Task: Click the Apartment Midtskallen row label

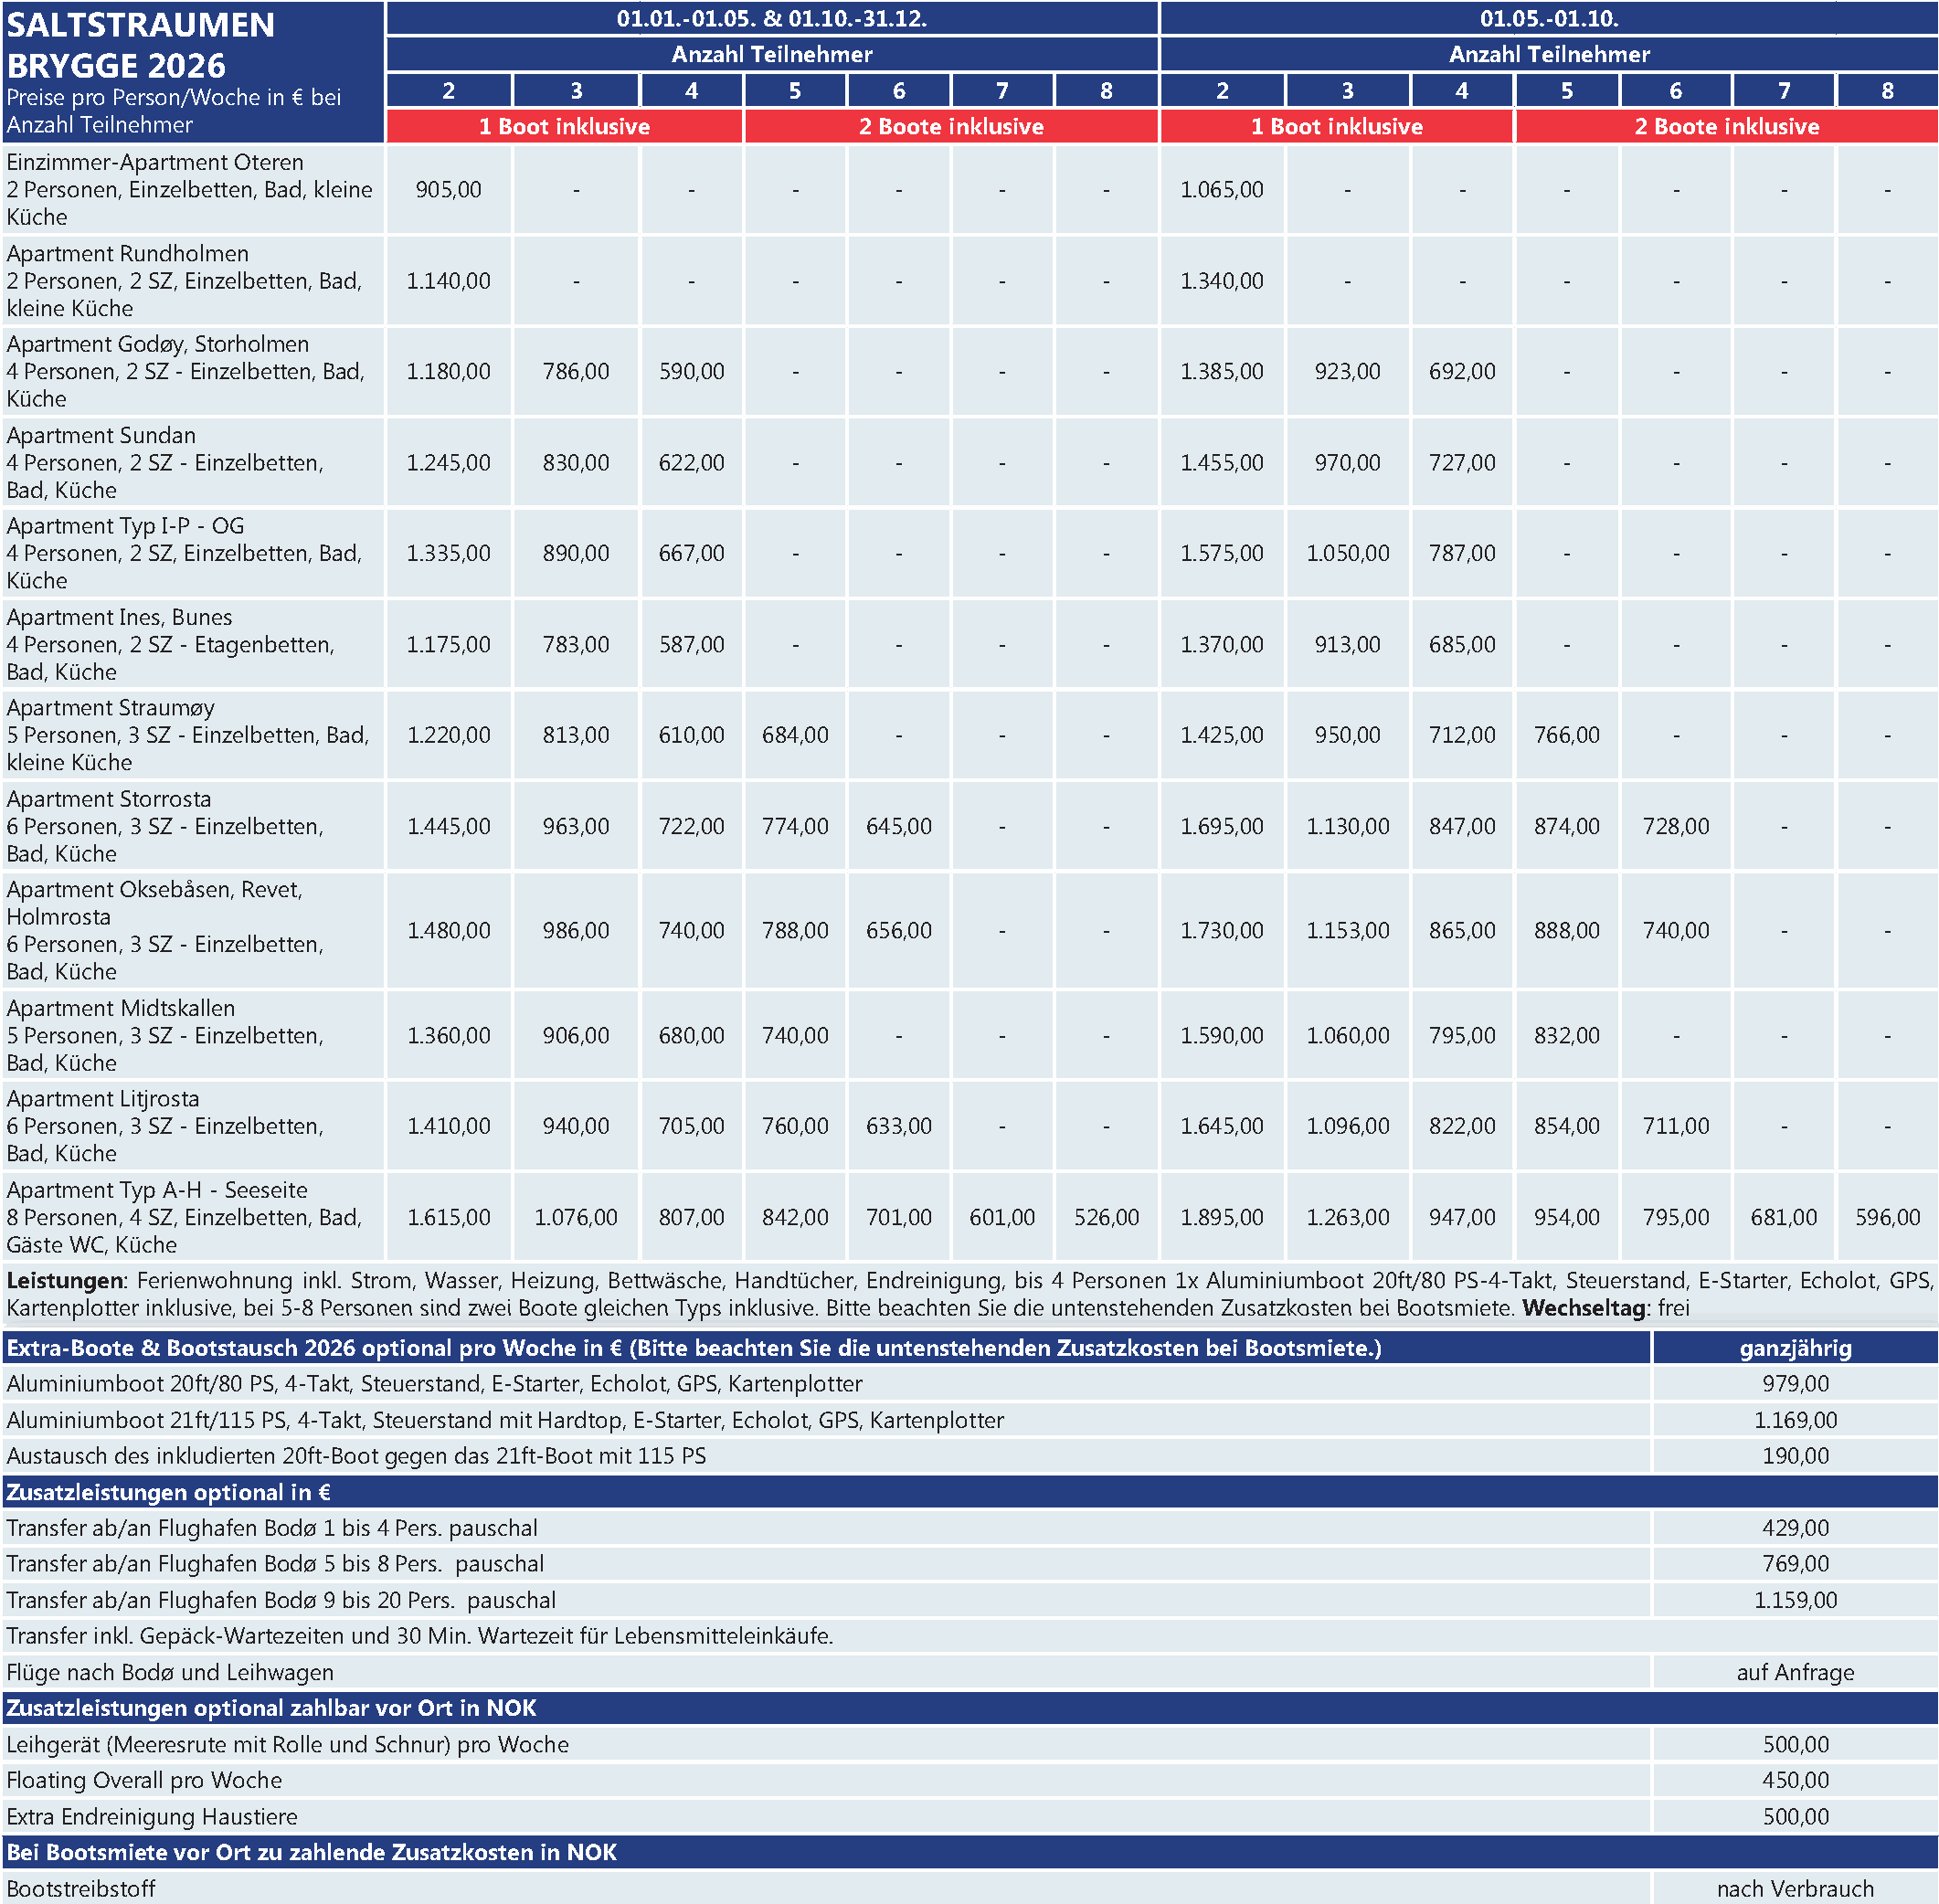Action: pyautogui.click(x=120, y=1009)
